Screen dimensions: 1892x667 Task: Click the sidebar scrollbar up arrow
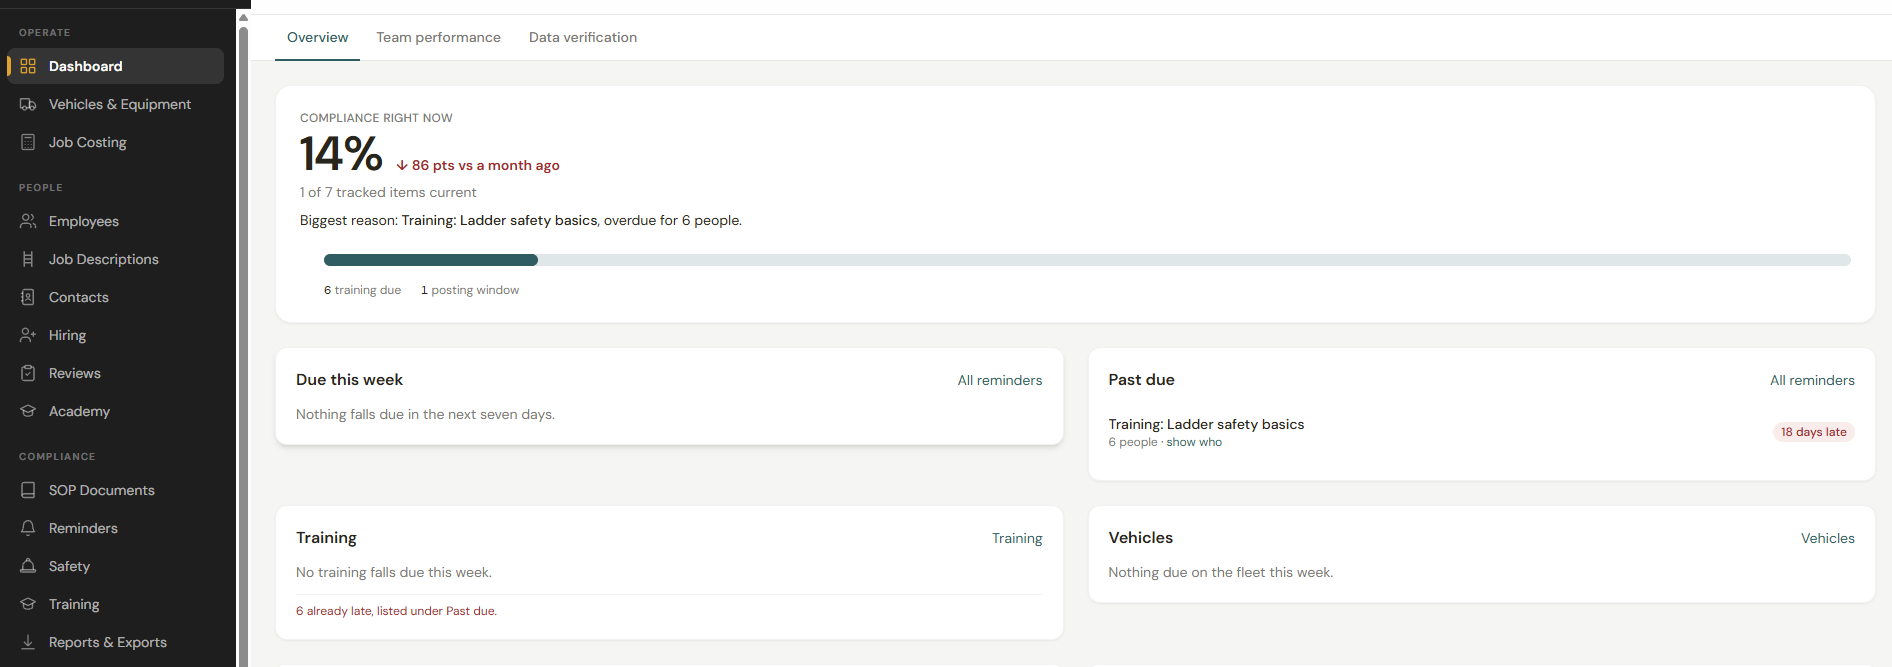point(243,17)
